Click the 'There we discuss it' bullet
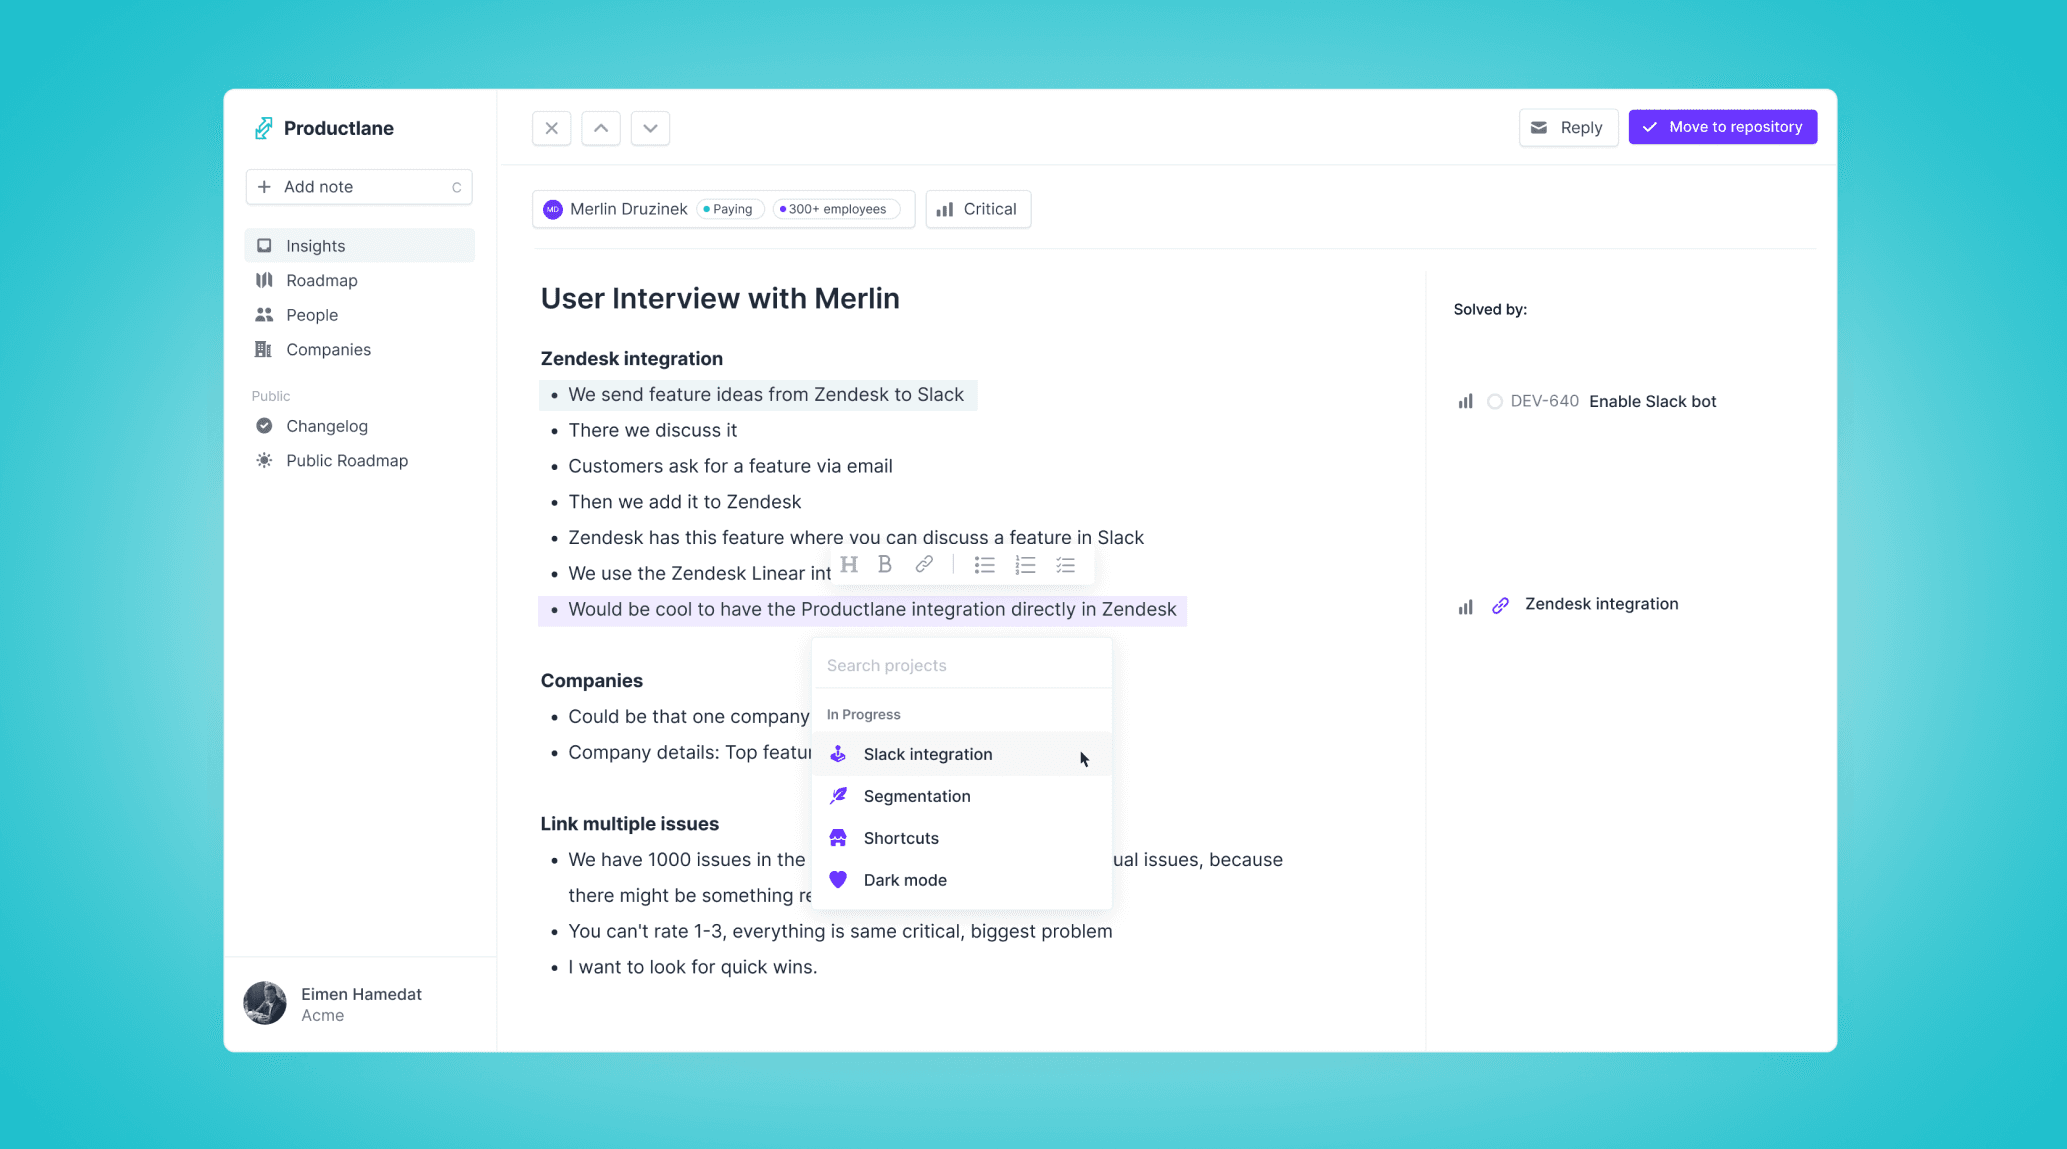 pos(652,431)
